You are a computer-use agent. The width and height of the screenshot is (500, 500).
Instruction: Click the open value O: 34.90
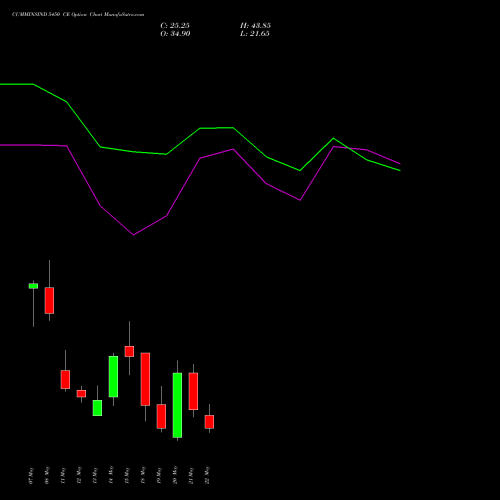[x=175, y=34]
